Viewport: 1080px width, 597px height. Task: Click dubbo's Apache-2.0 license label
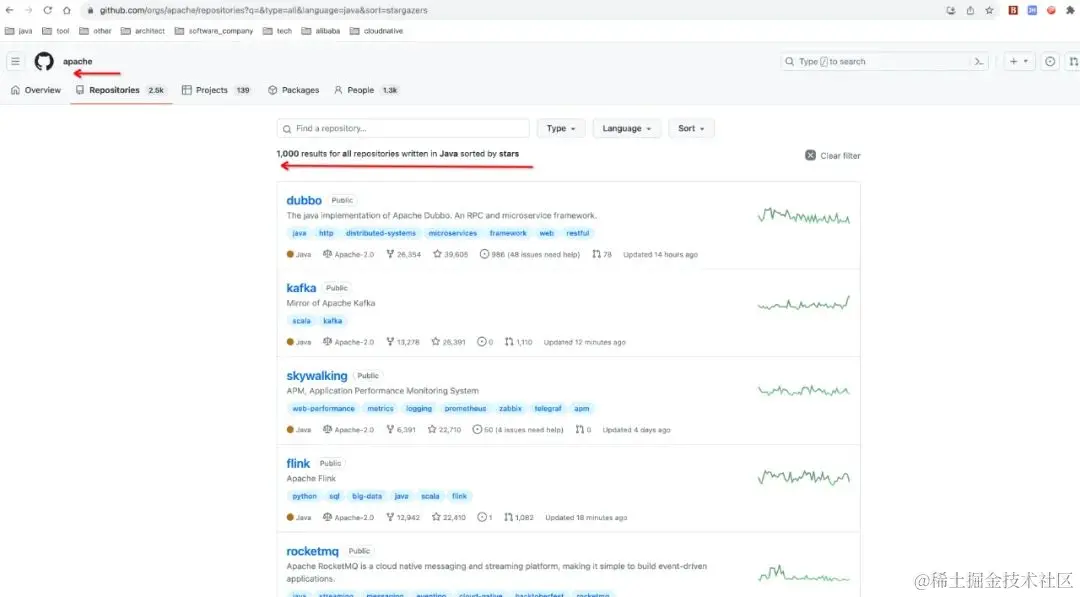pyautogui.click(x=349, y=254)
